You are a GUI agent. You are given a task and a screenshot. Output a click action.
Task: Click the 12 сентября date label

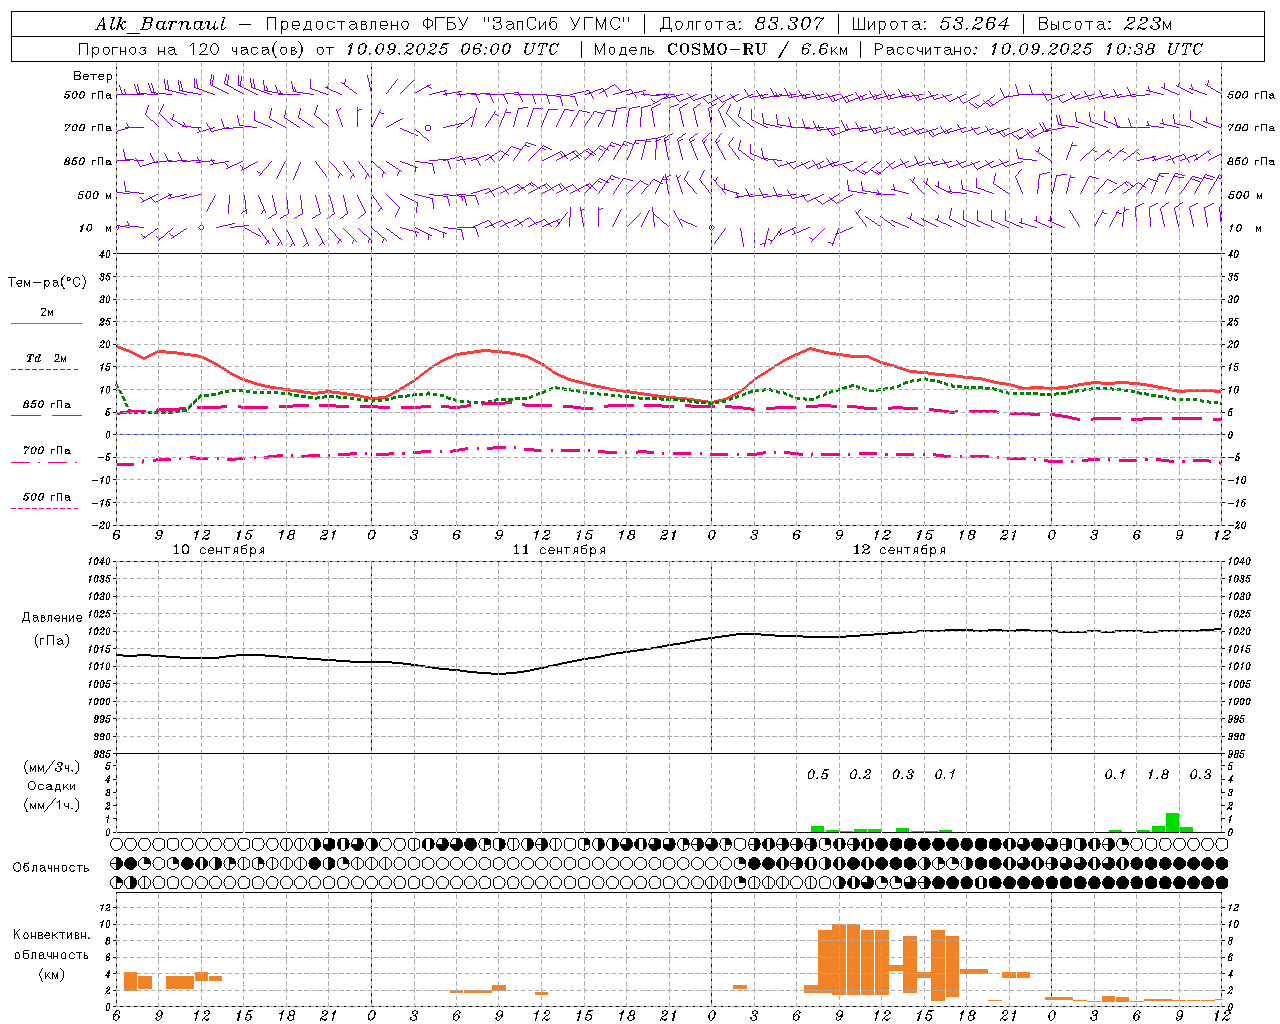click(x=899, y=550)
